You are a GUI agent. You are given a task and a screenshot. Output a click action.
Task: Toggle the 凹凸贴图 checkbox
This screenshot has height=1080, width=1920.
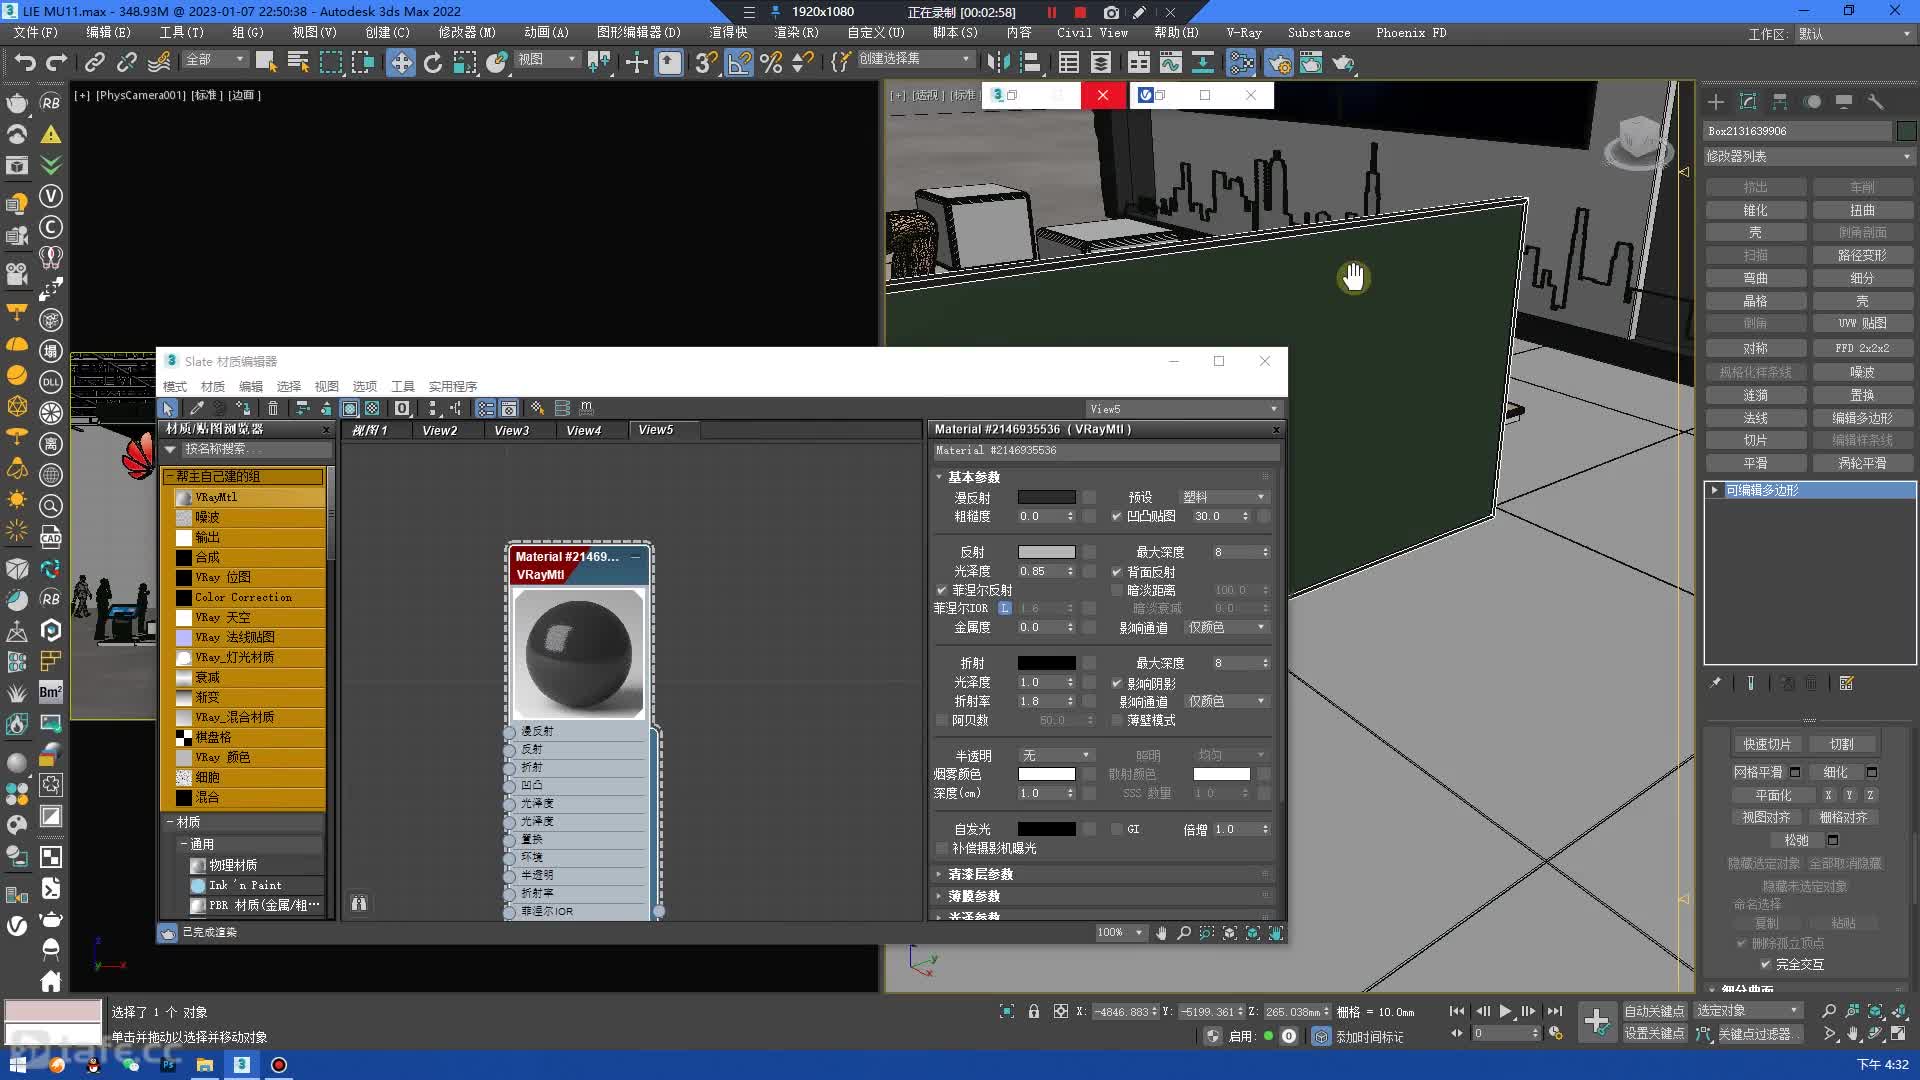click(1116, 516)
